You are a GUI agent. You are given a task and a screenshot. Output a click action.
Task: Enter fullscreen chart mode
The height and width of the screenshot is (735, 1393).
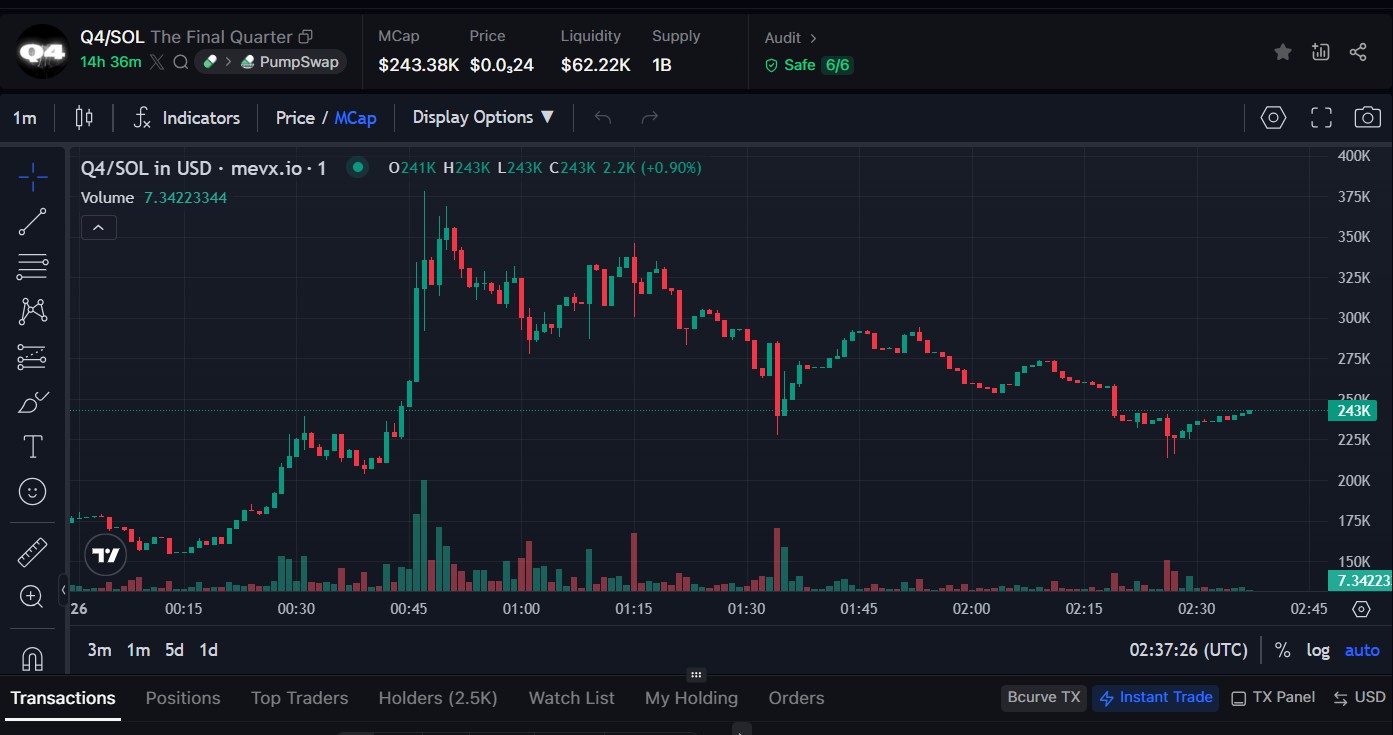(1321, 118)
